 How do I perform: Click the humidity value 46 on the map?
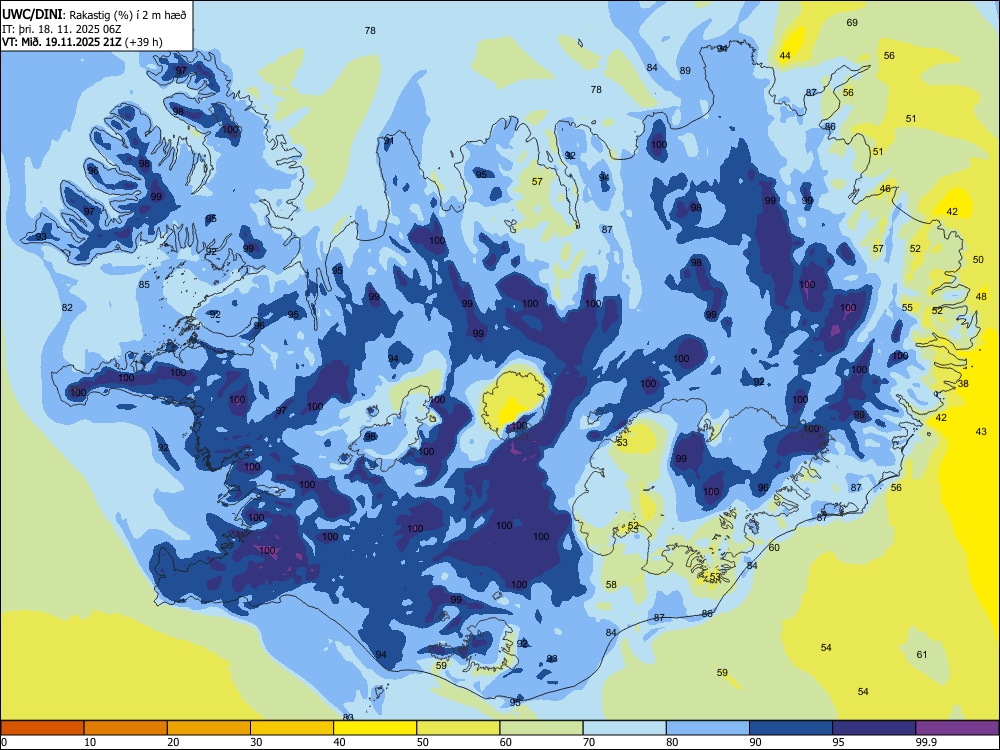(885, 189)
